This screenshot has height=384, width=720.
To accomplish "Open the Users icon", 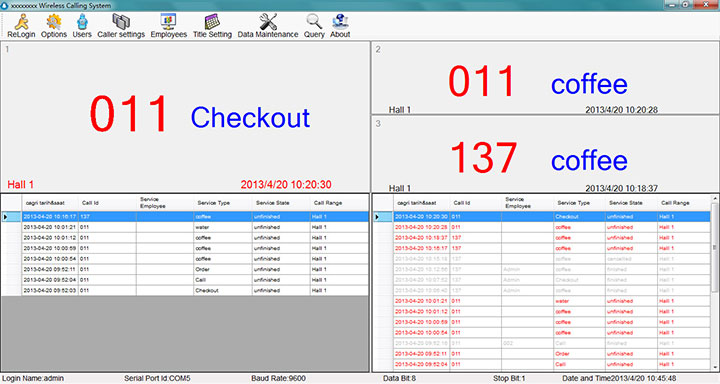I will click(82, 22).
